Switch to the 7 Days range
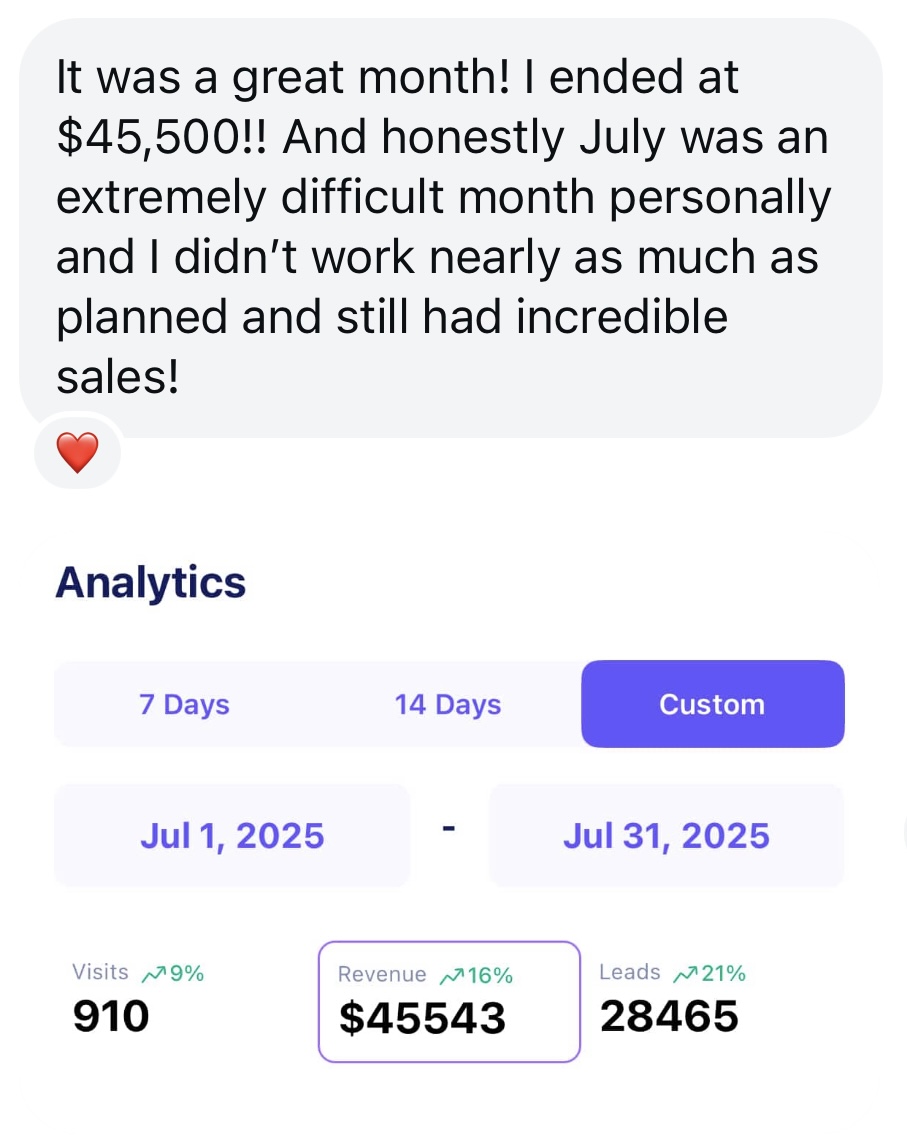 coord(184,704)
